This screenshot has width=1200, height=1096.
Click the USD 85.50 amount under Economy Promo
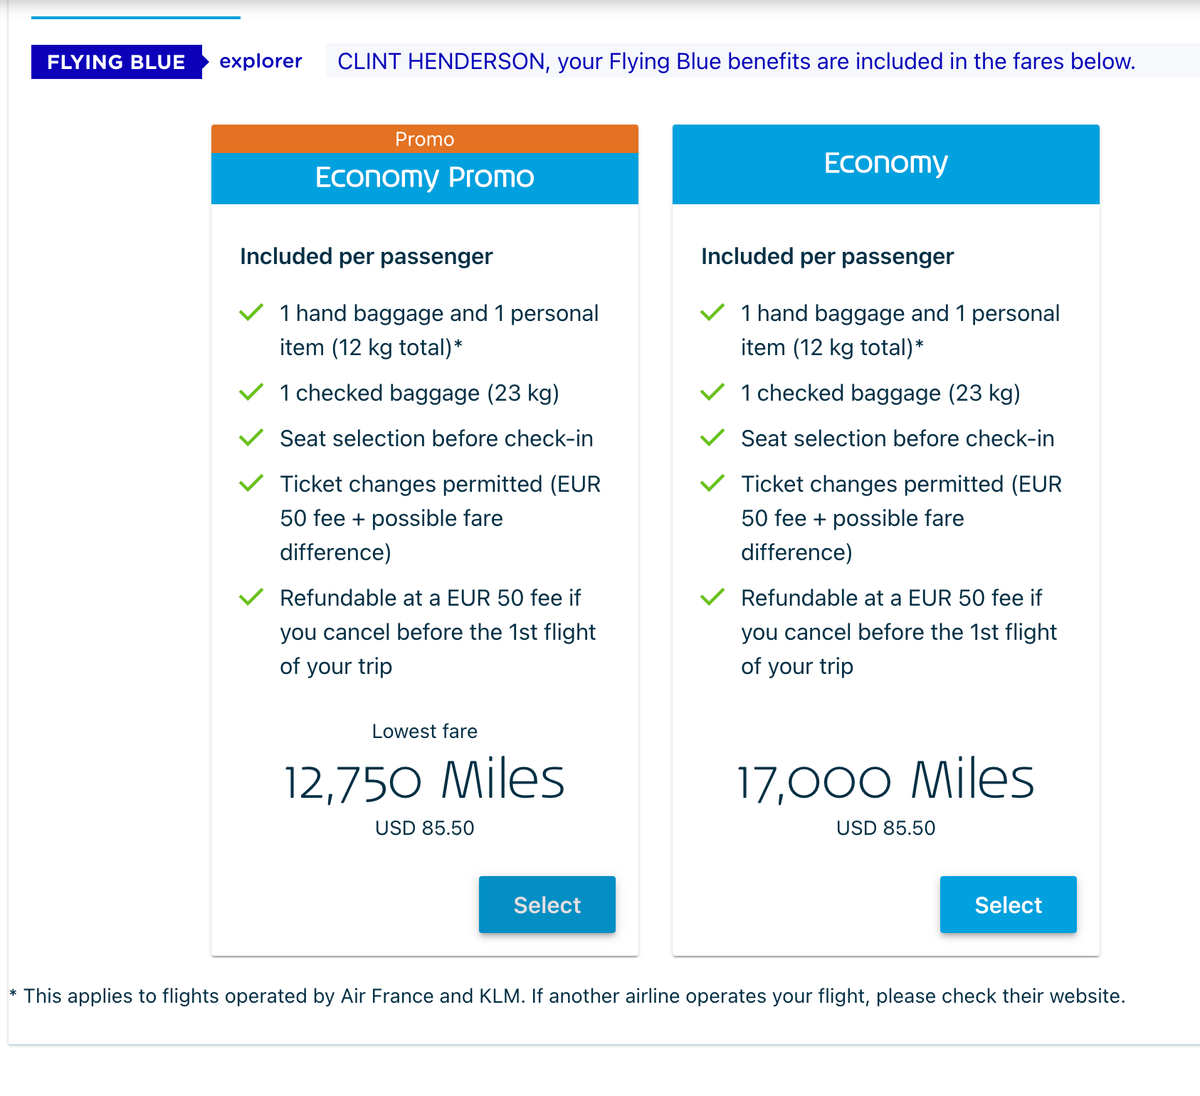pos(424,828)
